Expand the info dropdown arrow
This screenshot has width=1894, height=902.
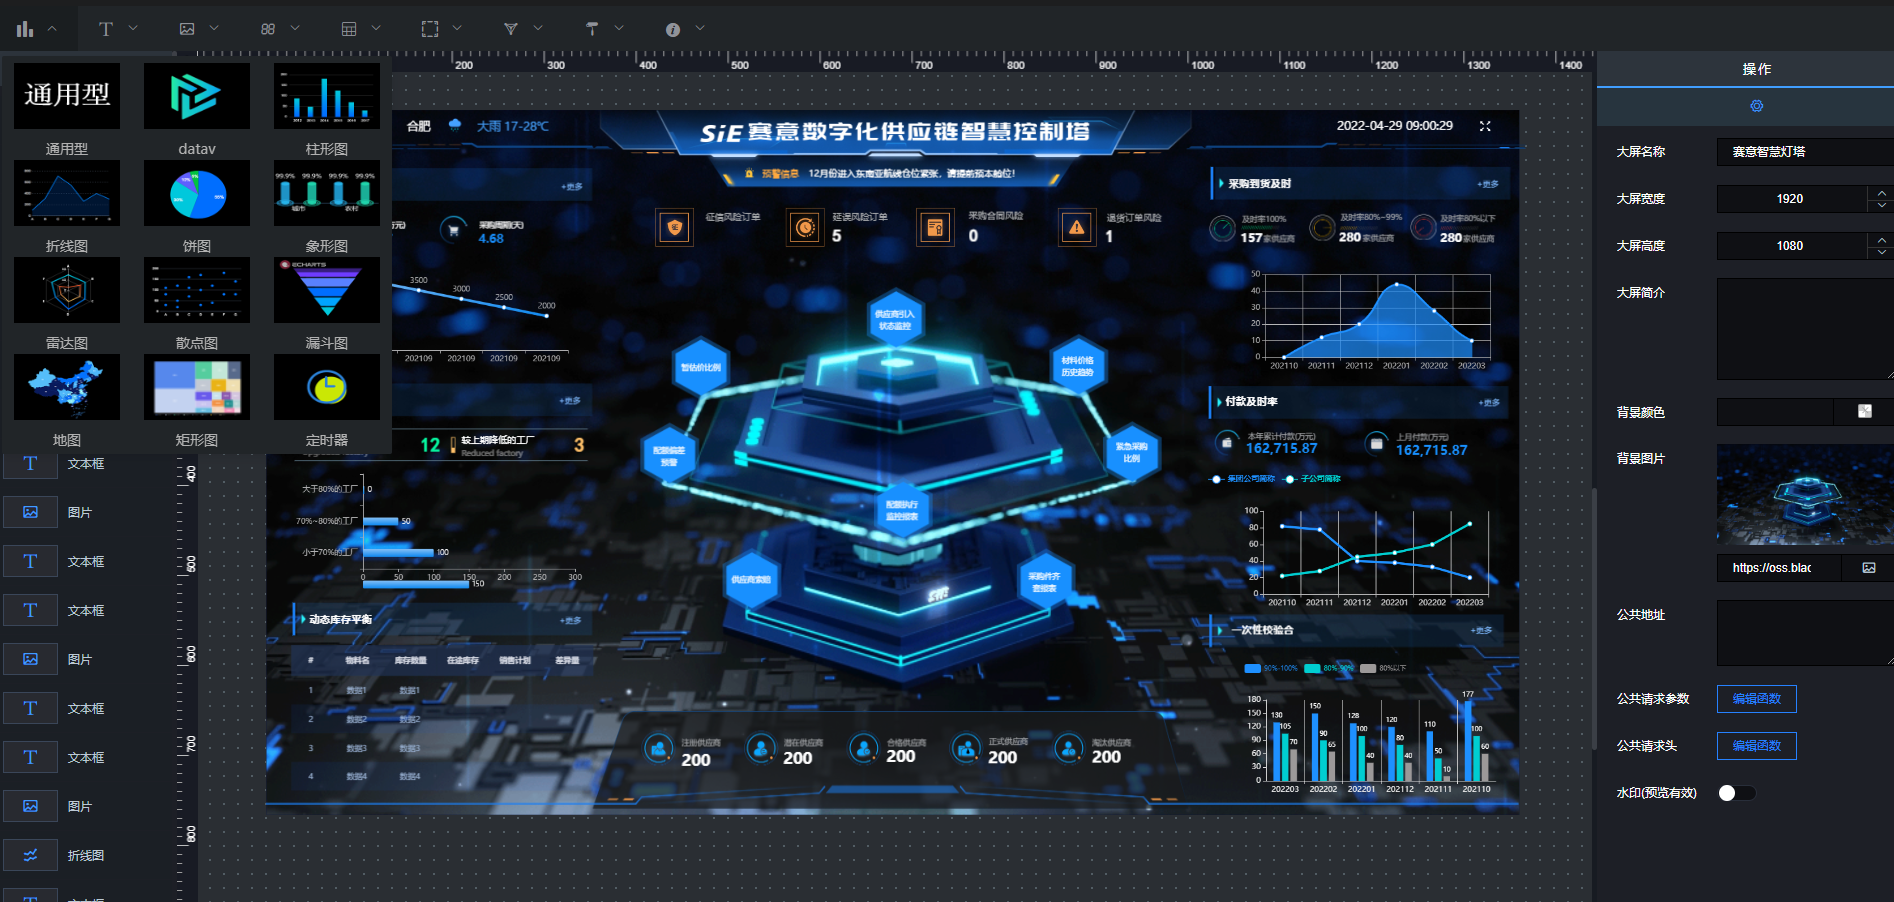[700, 29]
